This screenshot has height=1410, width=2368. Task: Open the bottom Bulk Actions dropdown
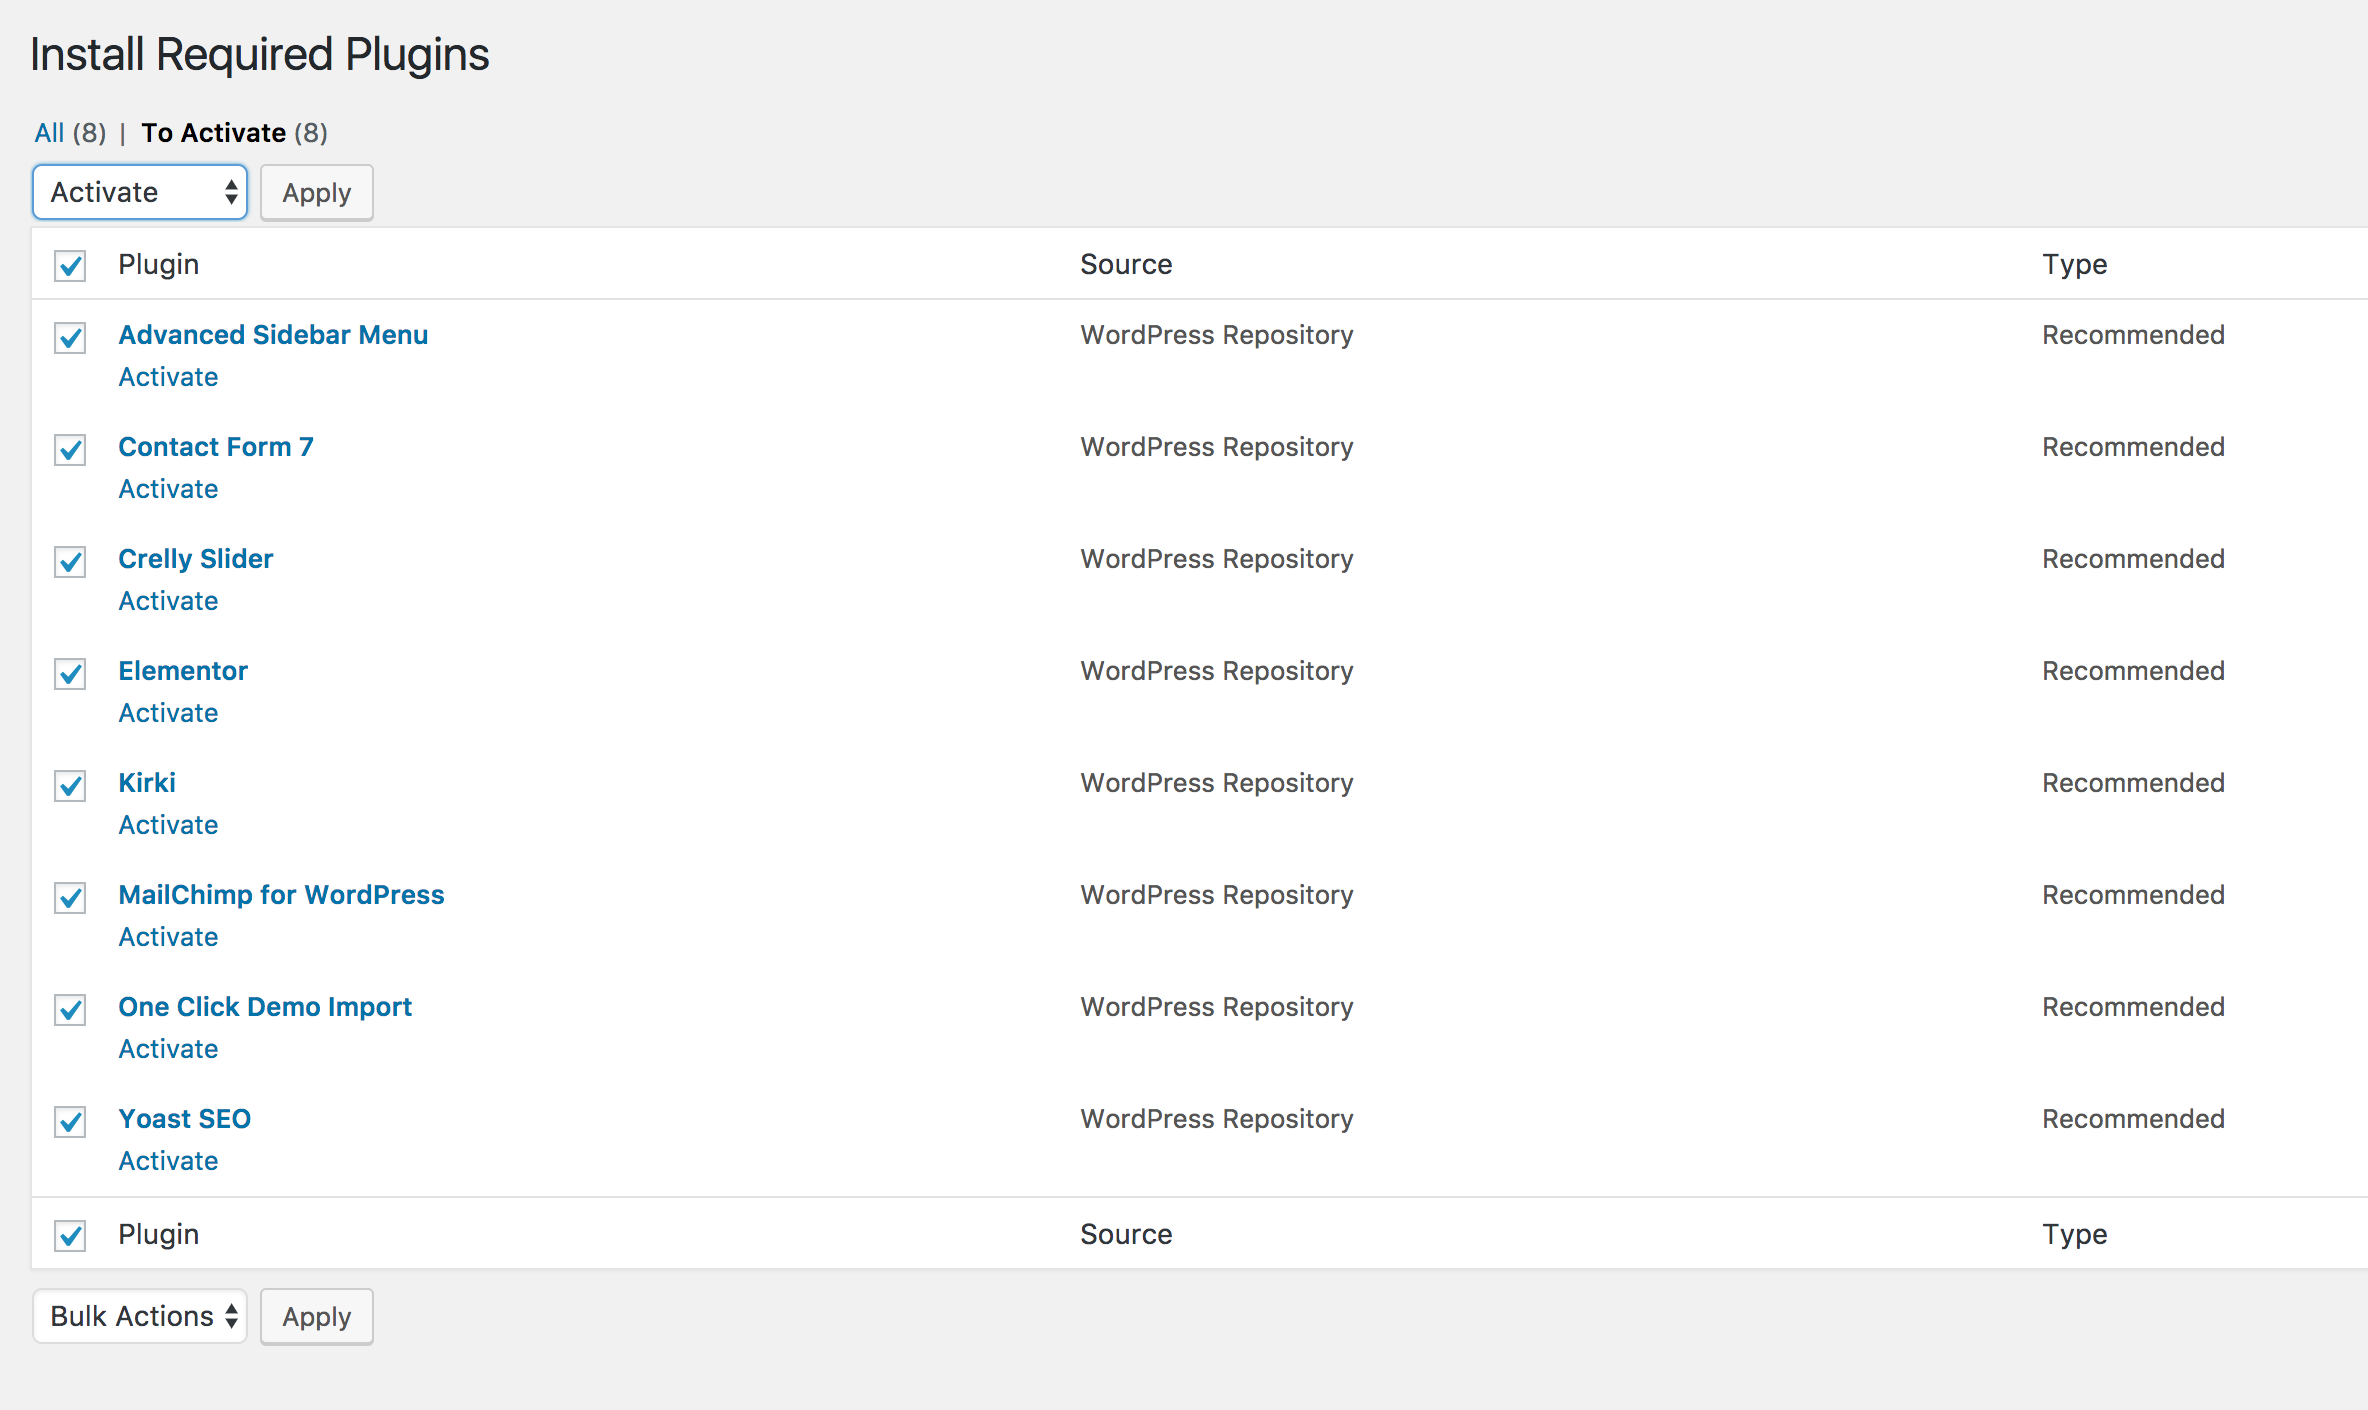coord(140,1316)
